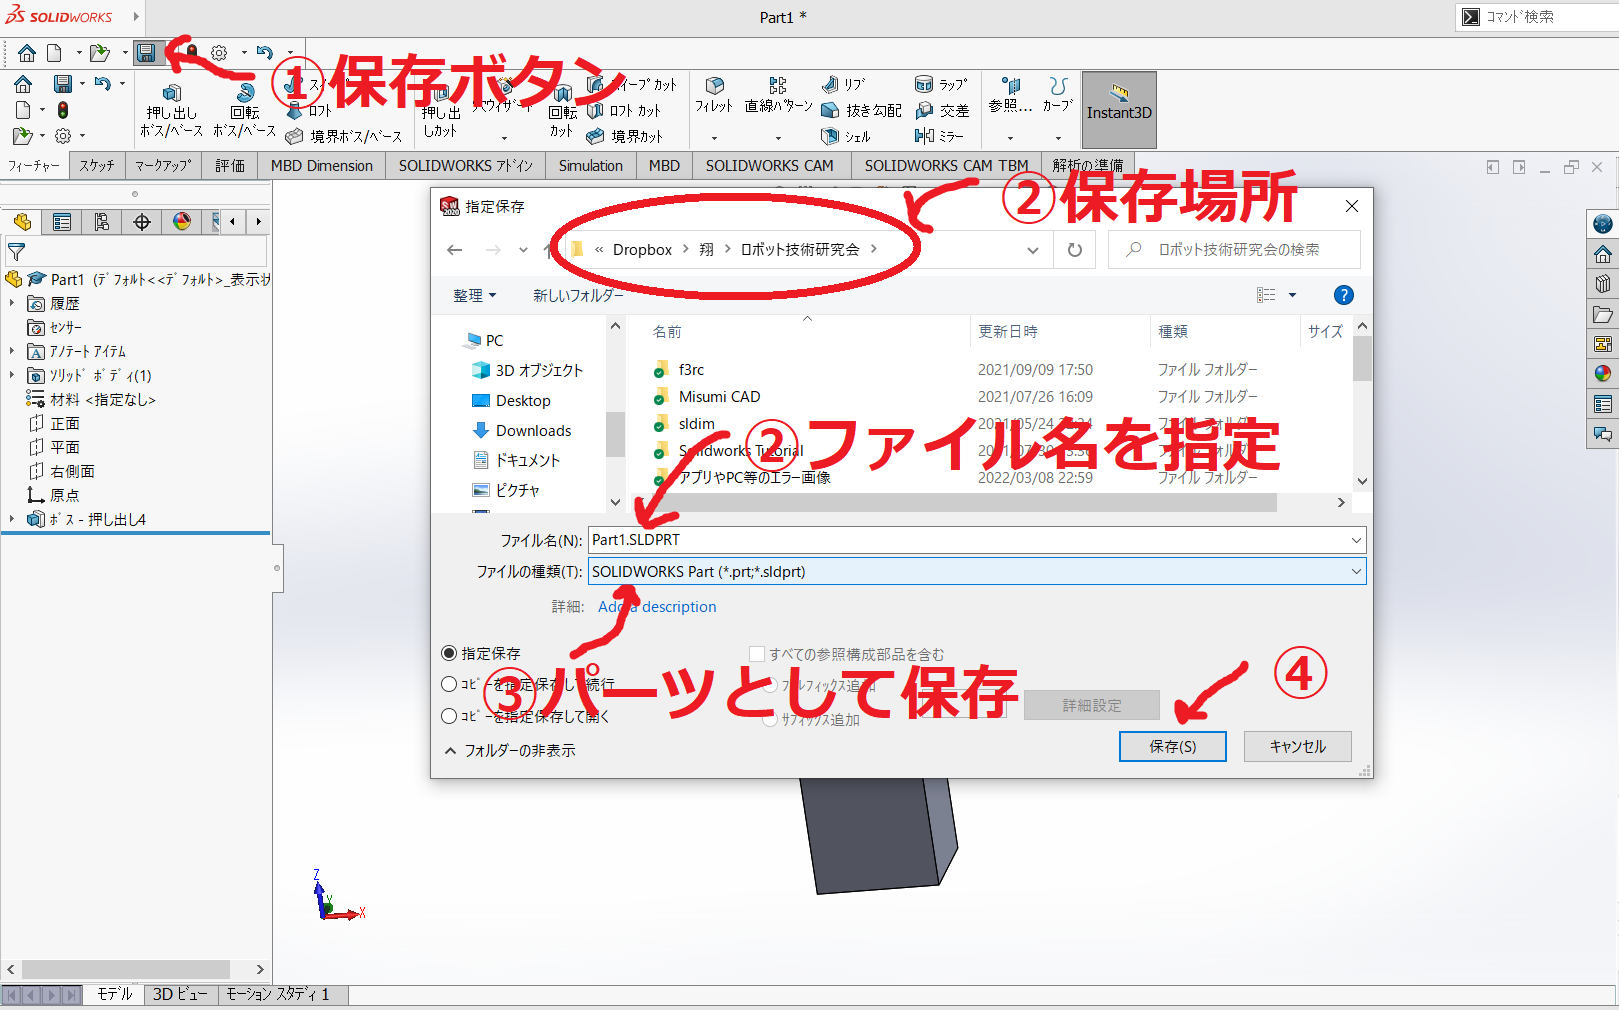Viewport: 1619px width, 1010px height.
Task: Toggle the Instant3D button
Action: click(1119, 110)
